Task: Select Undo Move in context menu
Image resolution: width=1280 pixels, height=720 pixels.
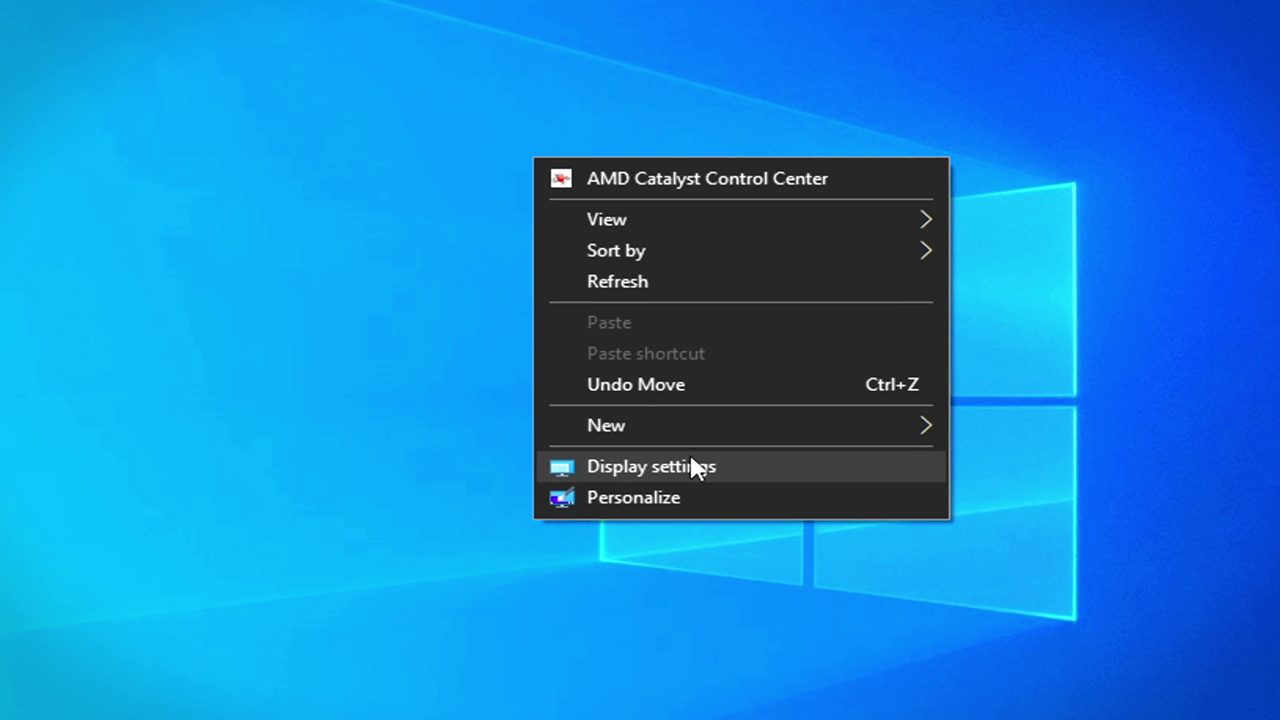Action: pos(741,384)
